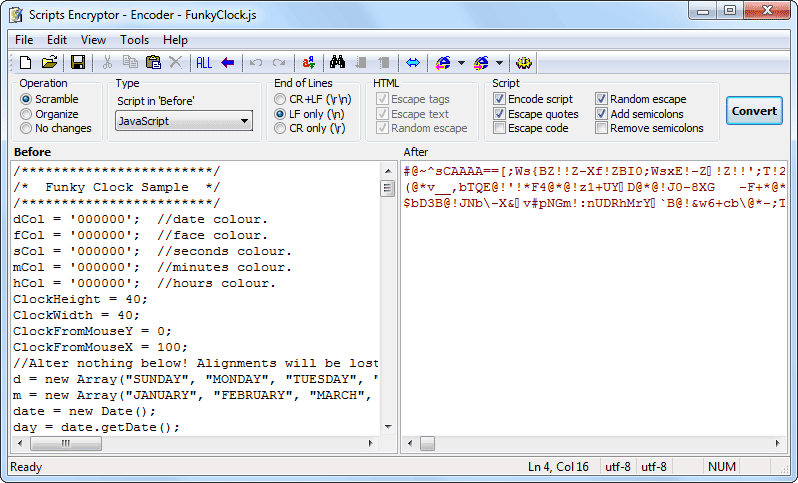Choose CR+LF end of lines option
This screenshot has width=798, height=483.
coord(281,100)
